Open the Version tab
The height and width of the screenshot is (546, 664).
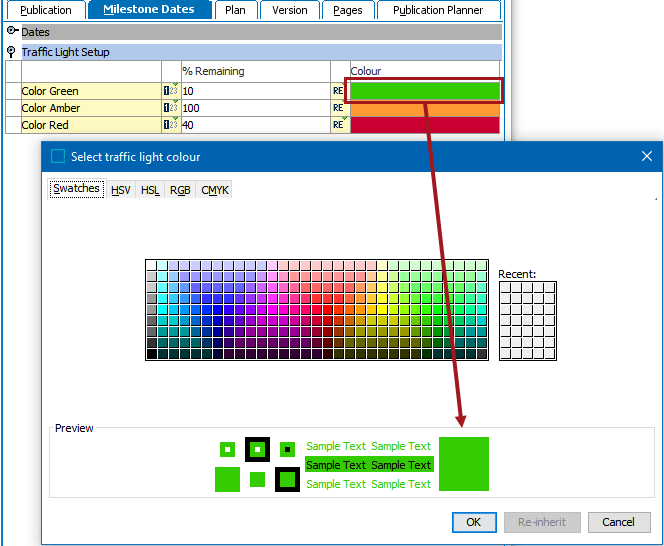click(290, 10)
